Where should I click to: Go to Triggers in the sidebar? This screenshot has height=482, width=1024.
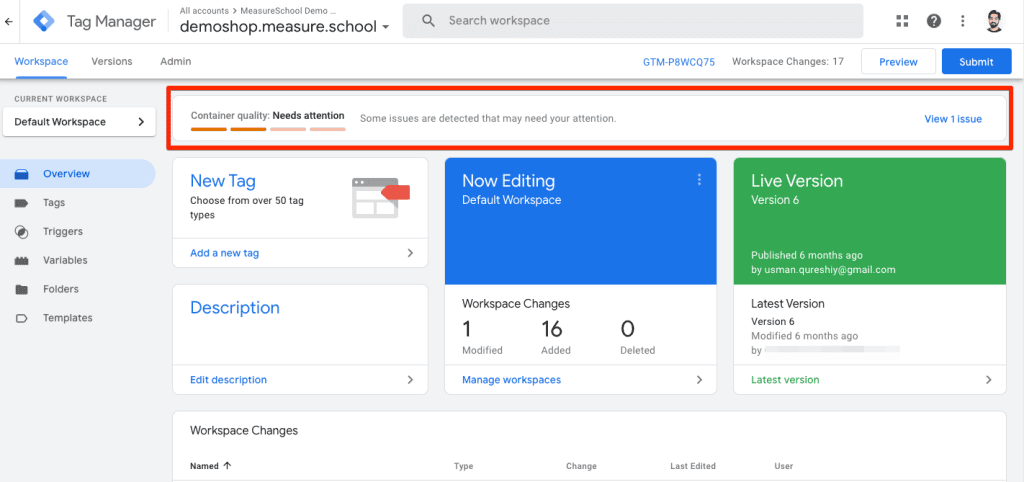click(x=62, y=232)
